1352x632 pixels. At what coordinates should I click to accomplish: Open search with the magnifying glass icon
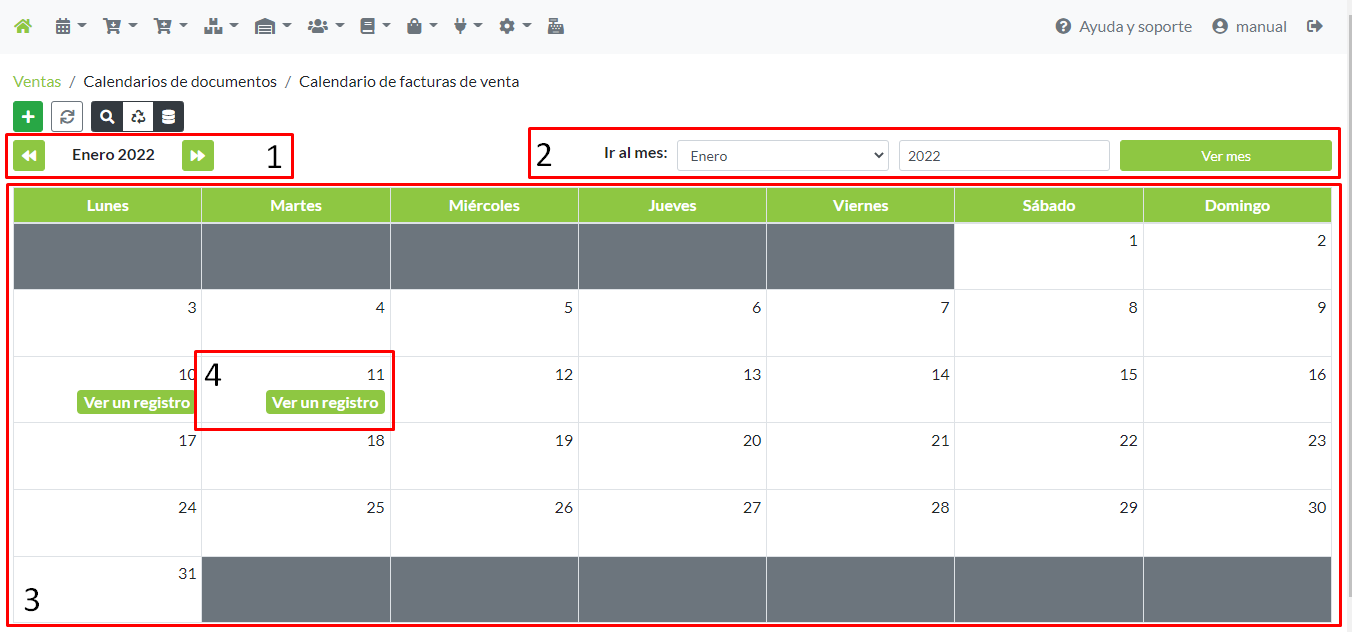pos(107,116)
